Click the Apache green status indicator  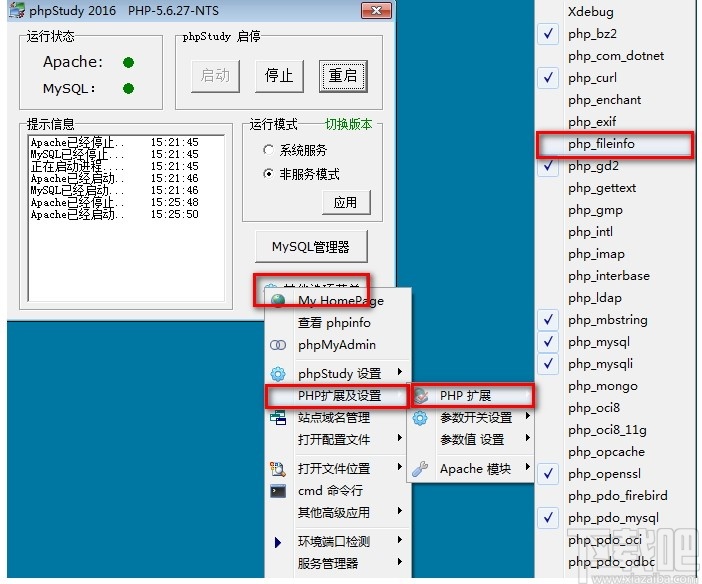(x=128, y=62)
